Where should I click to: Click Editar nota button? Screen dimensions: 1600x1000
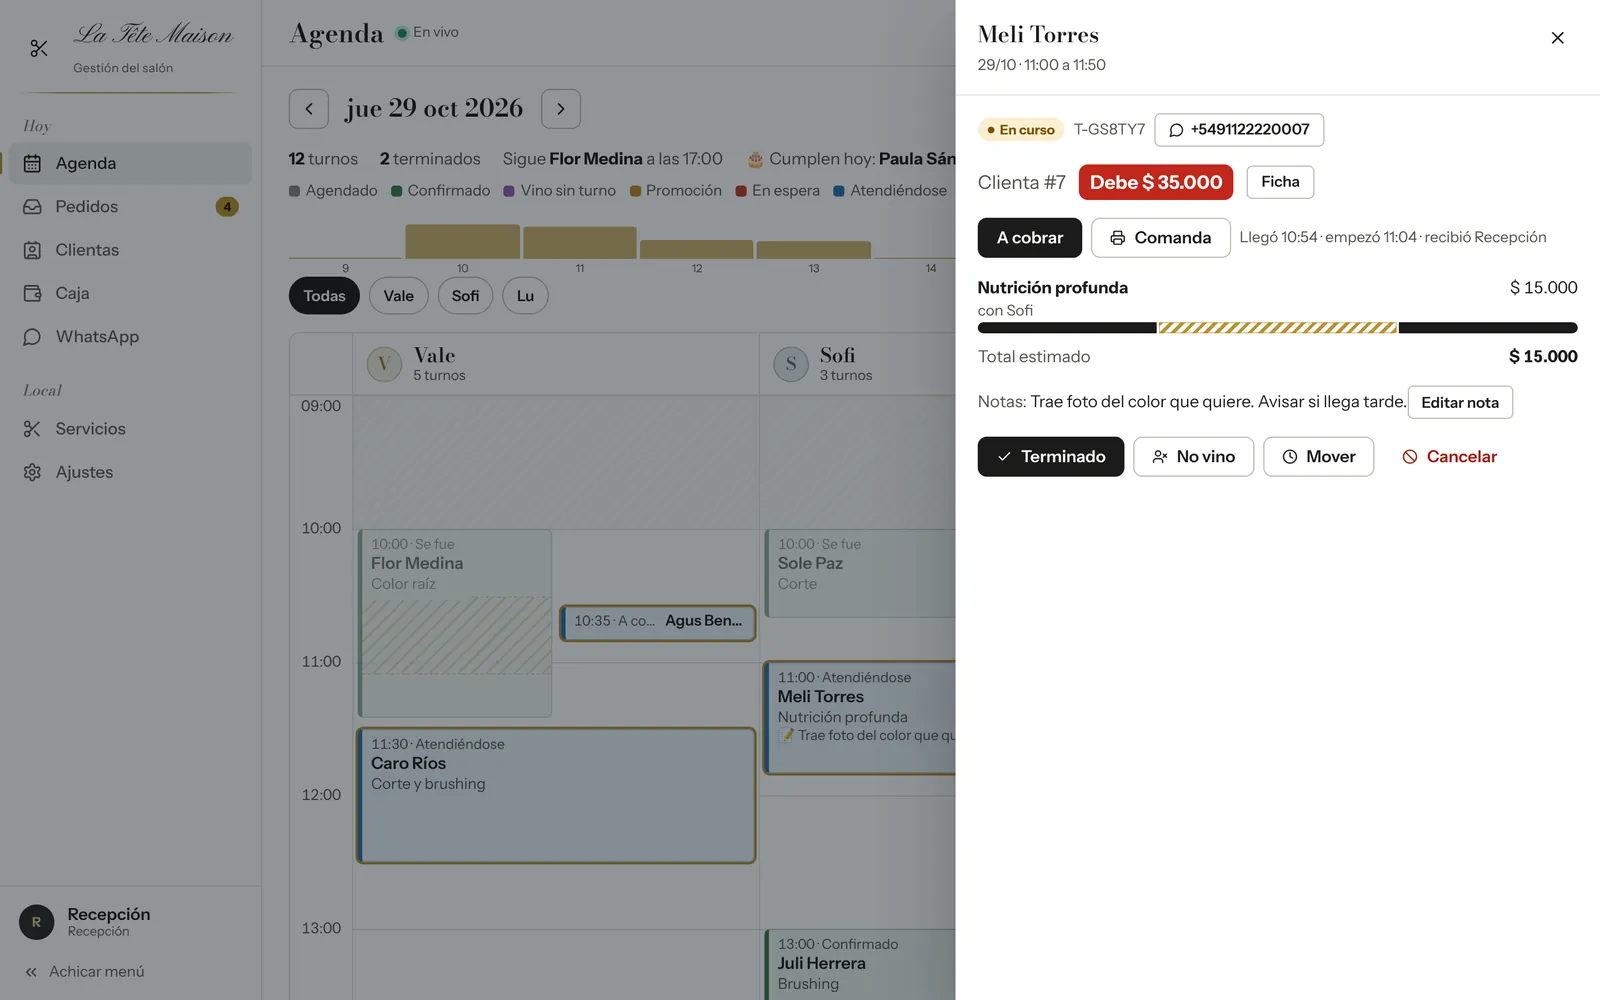pyautogui.click(x=1460, y=403)
